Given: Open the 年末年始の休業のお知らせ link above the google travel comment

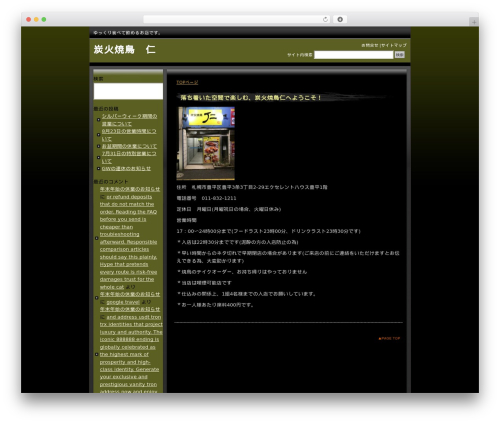Looking at the screenshot, I should coord(130,294).
